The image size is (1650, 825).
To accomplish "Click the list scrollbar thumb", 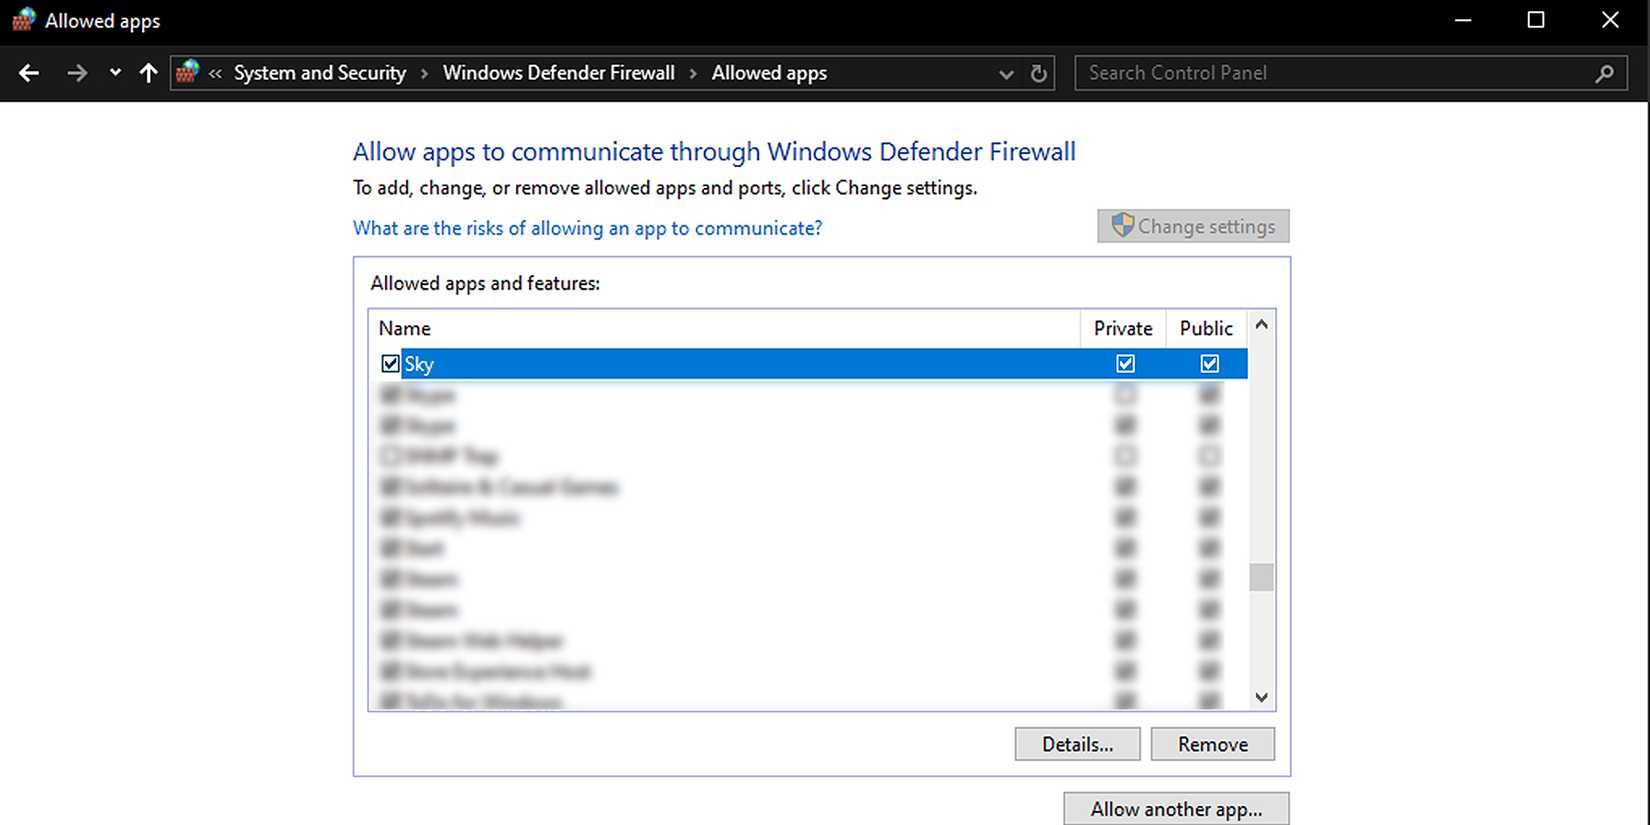I will pos(1261,577).
